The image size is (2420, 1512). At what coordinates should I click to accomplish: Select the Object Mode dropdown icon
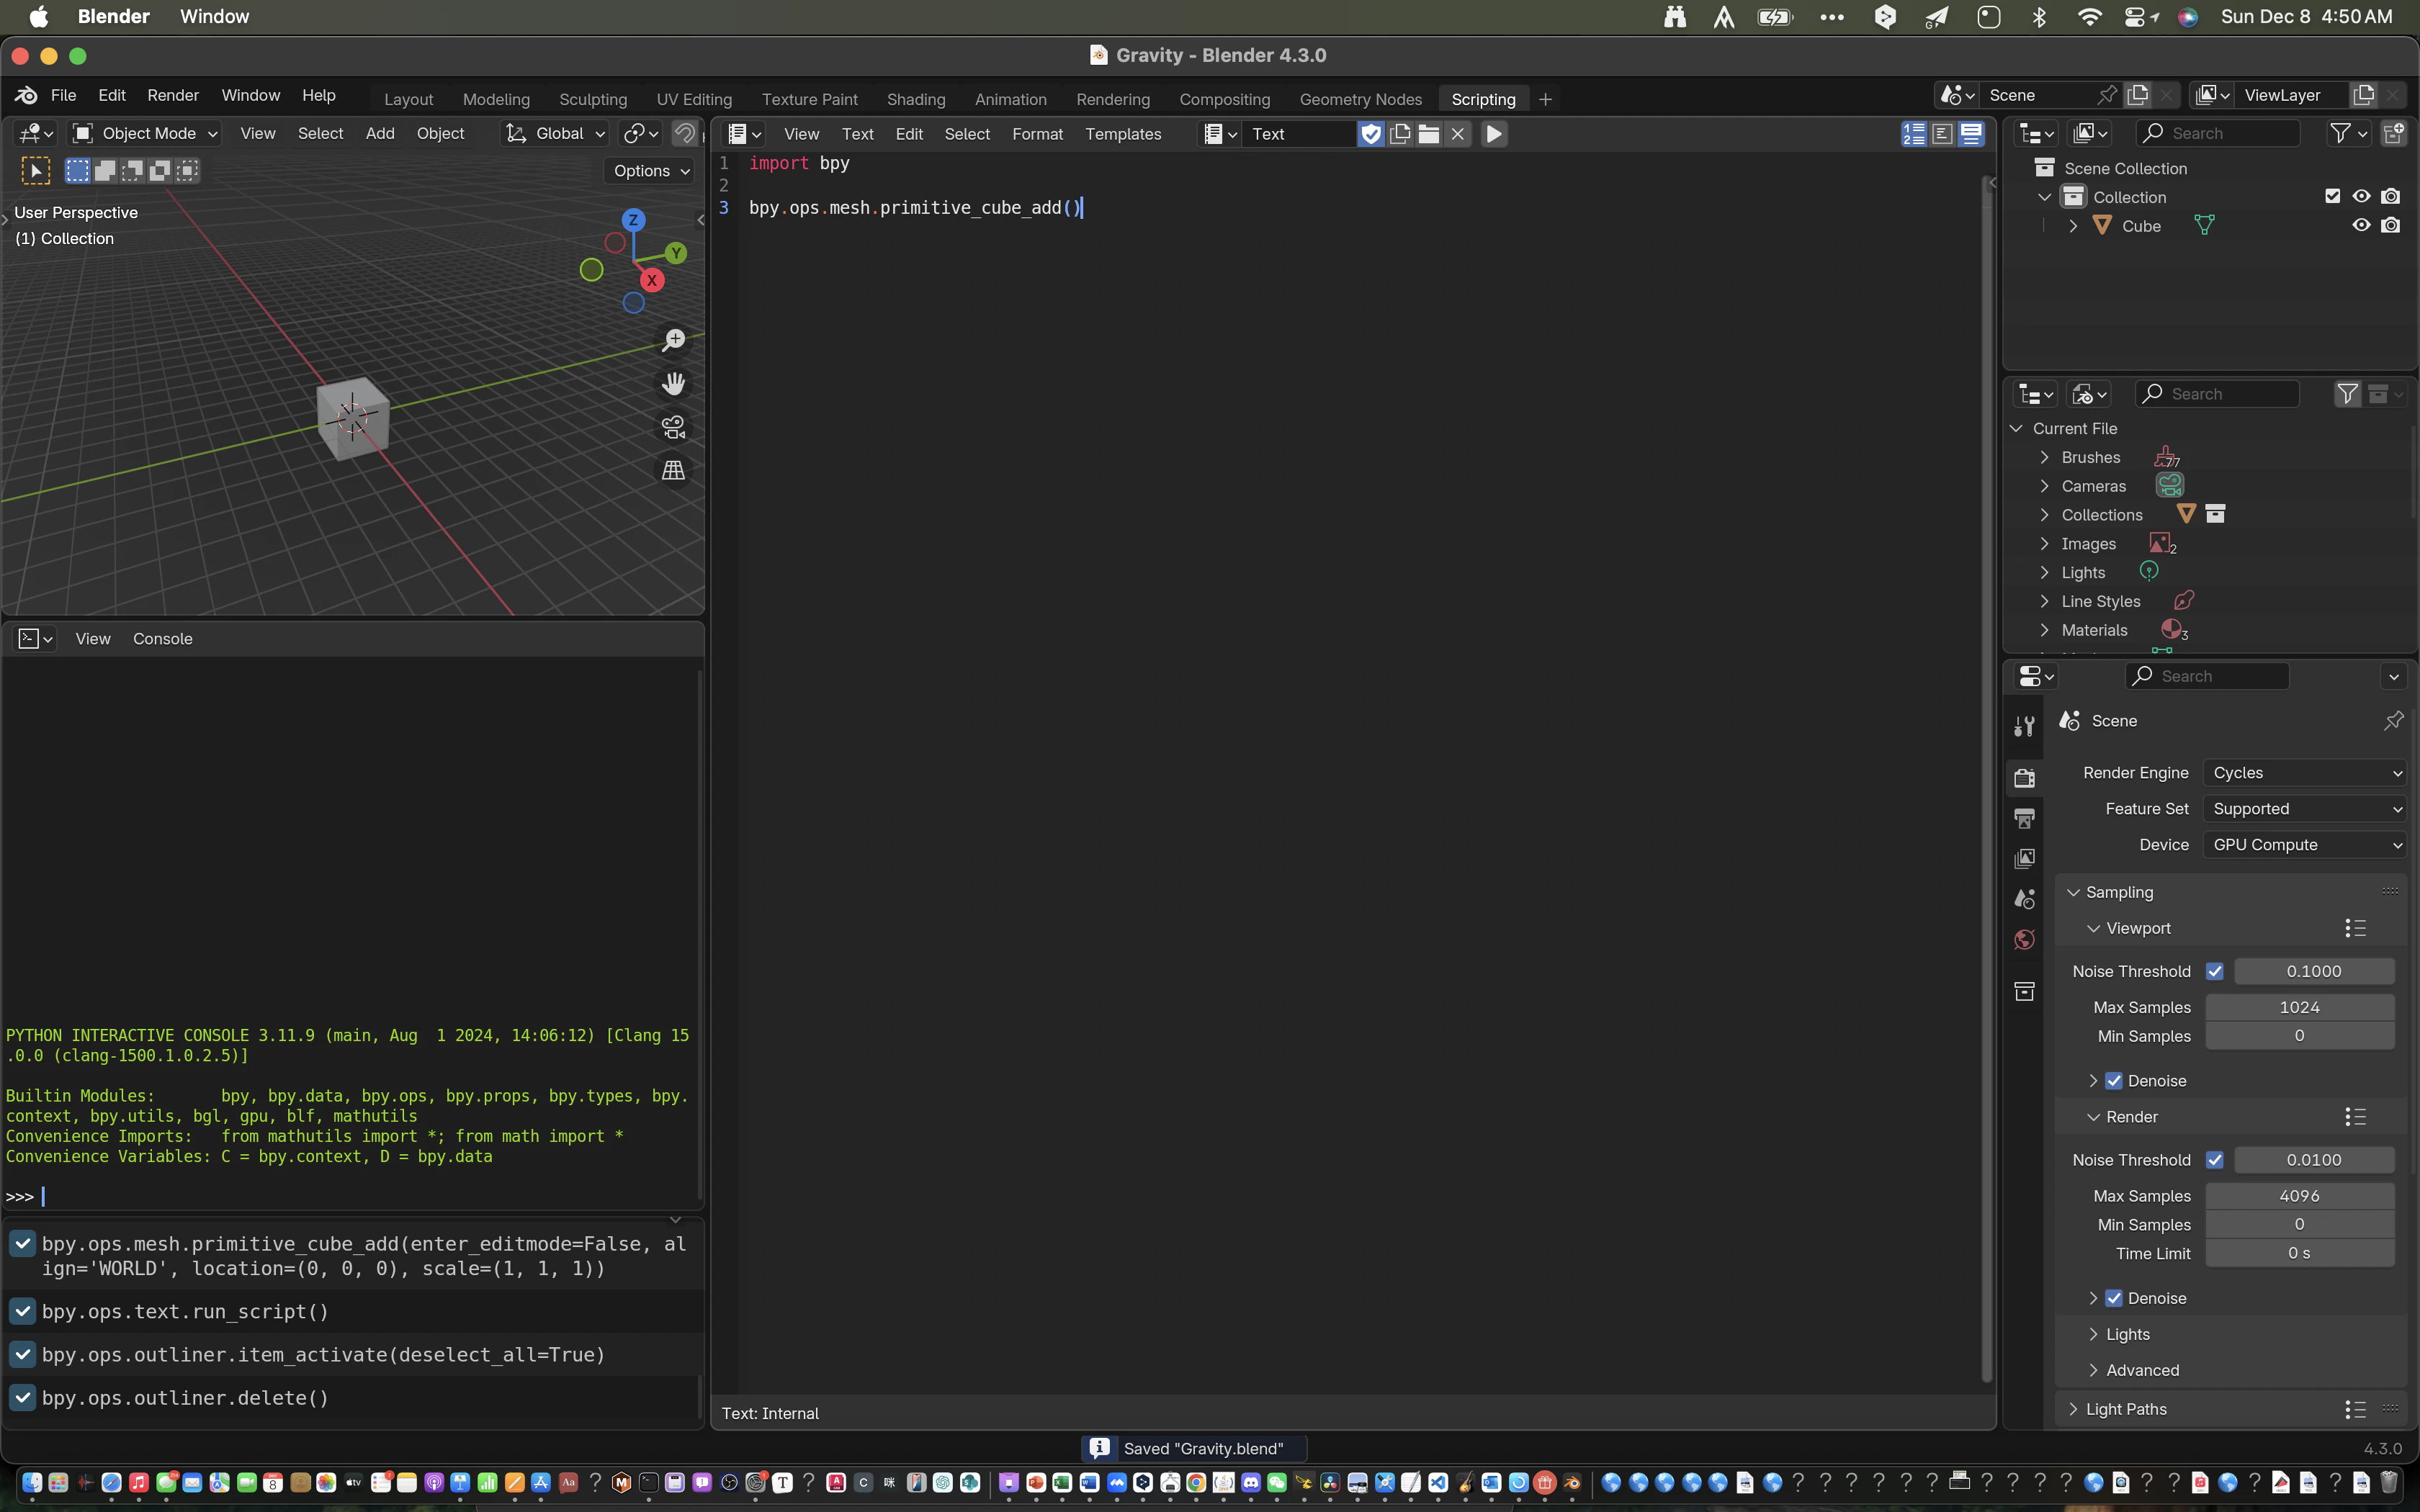209,132
